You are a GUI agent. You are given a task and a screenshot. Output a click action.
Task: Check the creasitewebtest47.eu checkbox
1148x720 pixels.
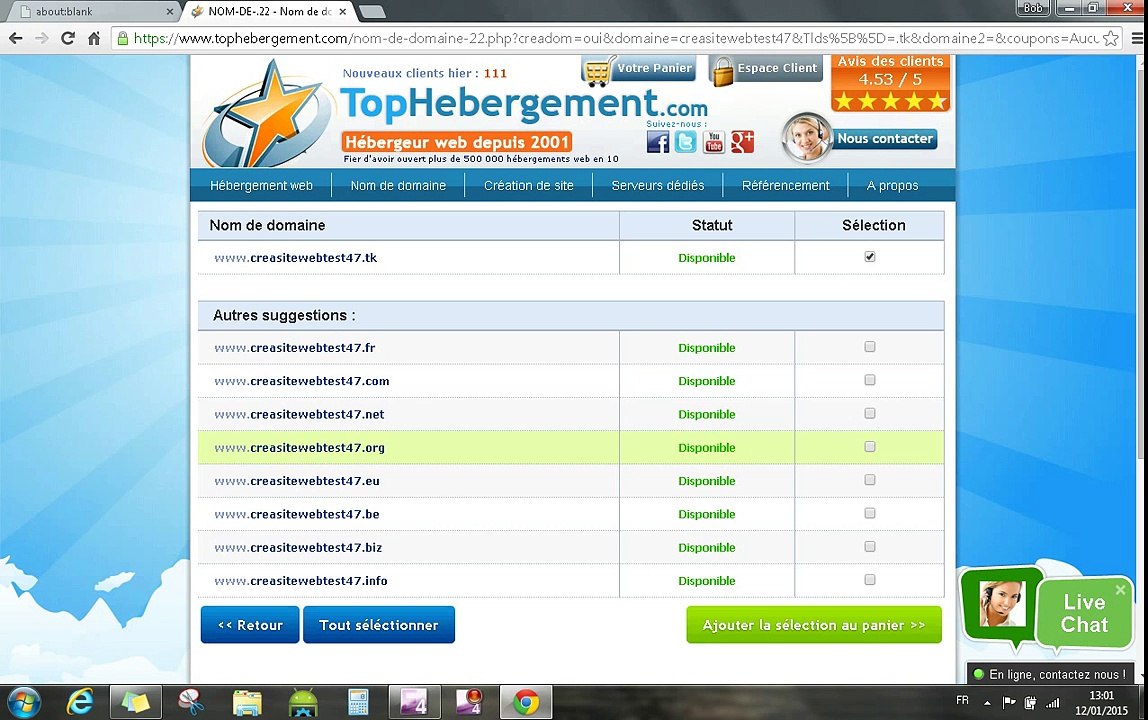(870, 480)
